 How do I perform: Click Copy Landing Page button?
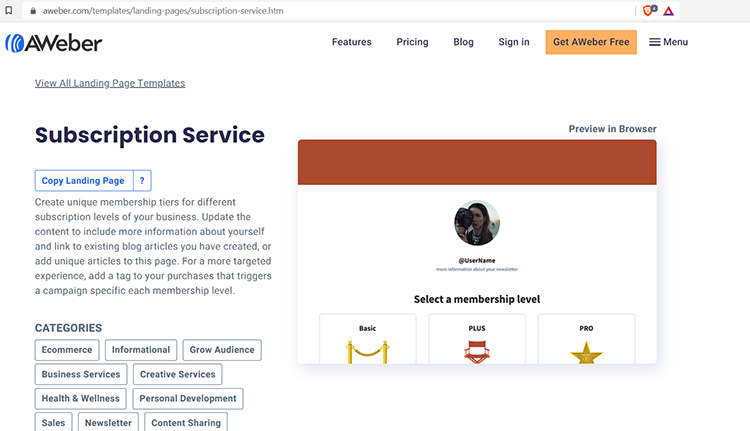pyautogui.click(x=84, y=180)
